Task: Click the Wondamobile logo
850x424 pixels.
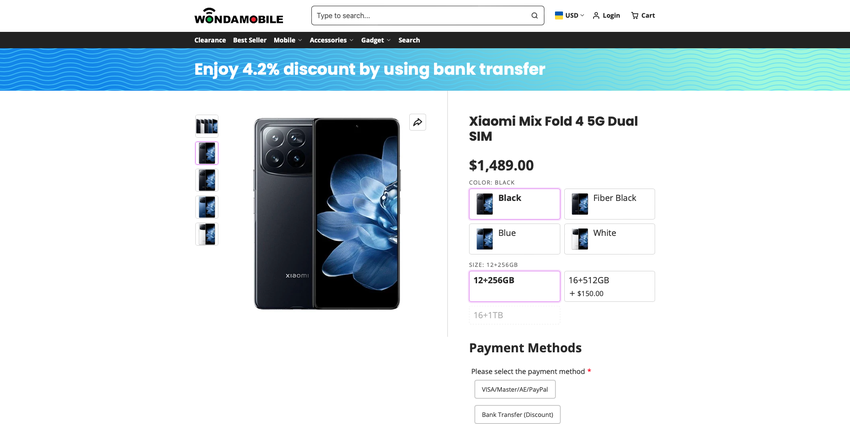Action: (x=238, y=16)
